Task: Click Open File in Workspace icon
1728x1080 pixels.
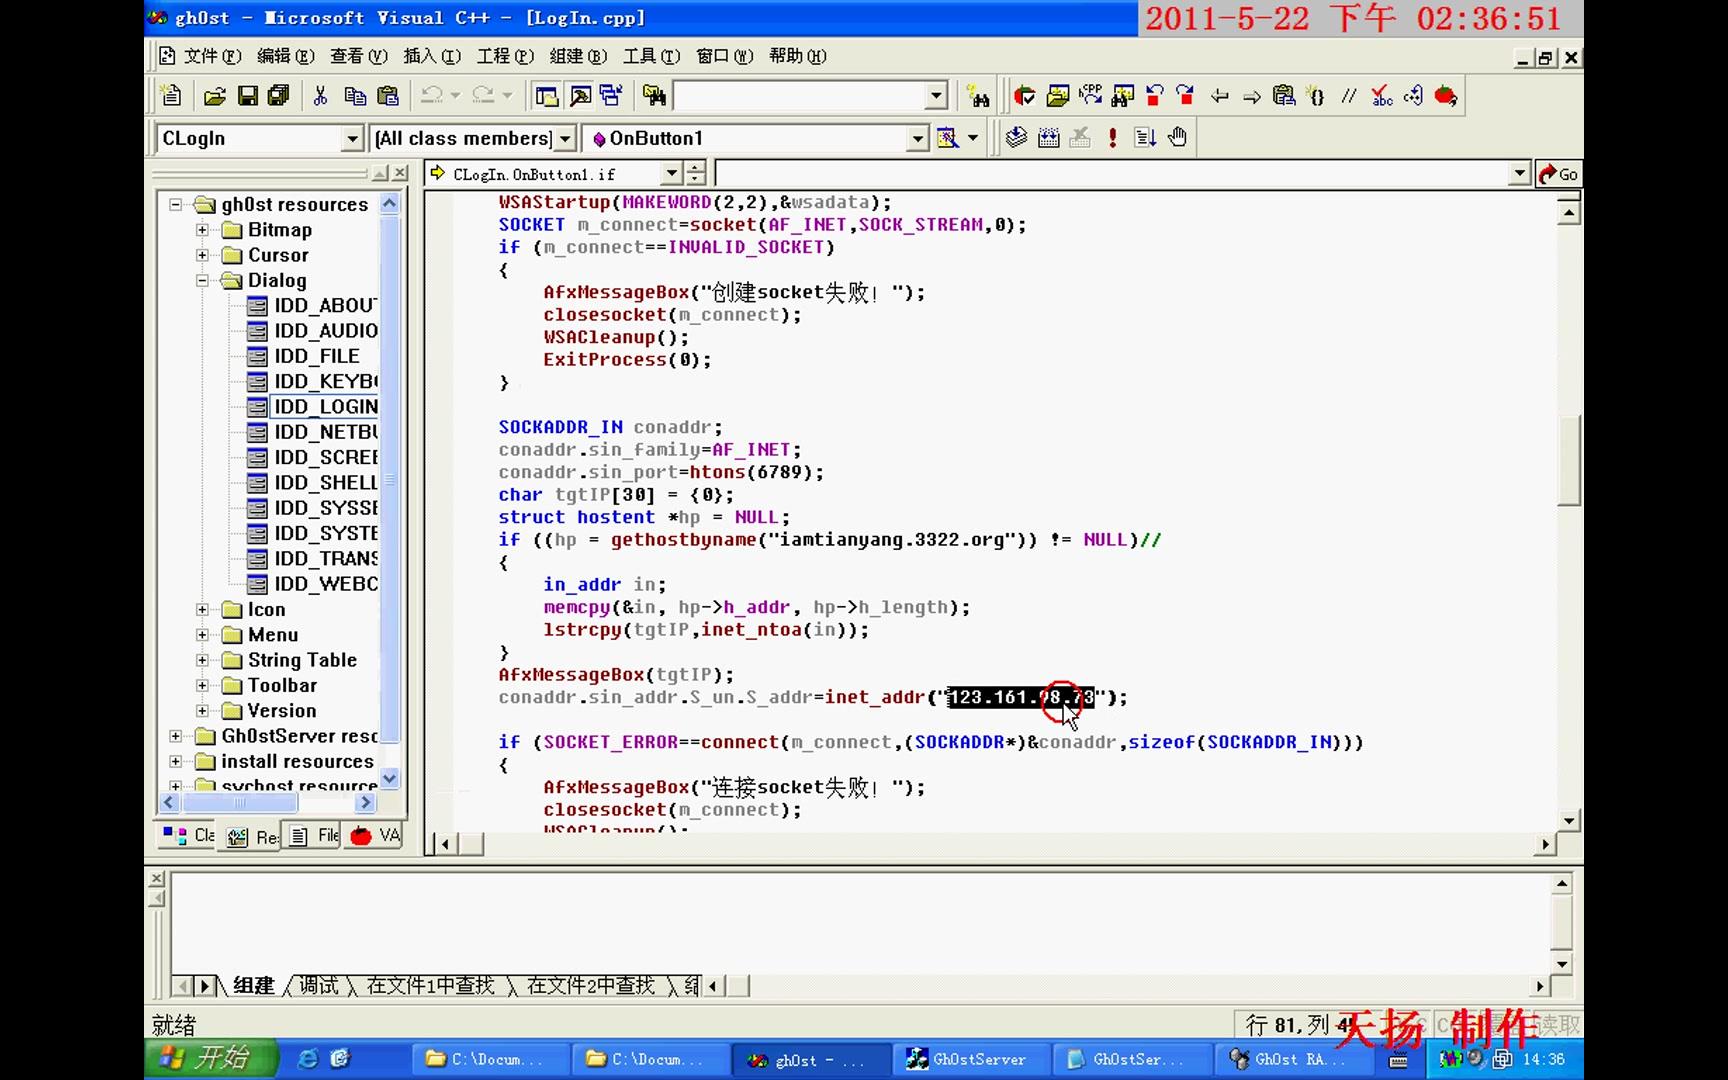Action: (1058, 96)
